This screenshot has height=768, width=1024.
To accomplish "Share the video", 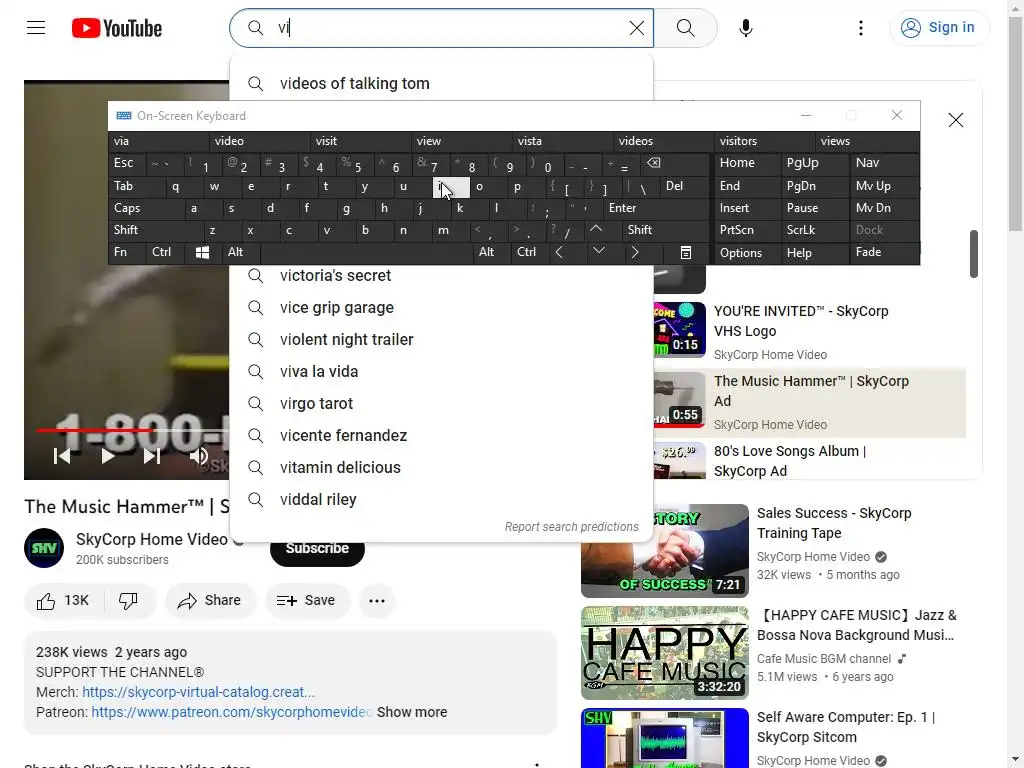I will pyautogui.click(x=210, y=600).
